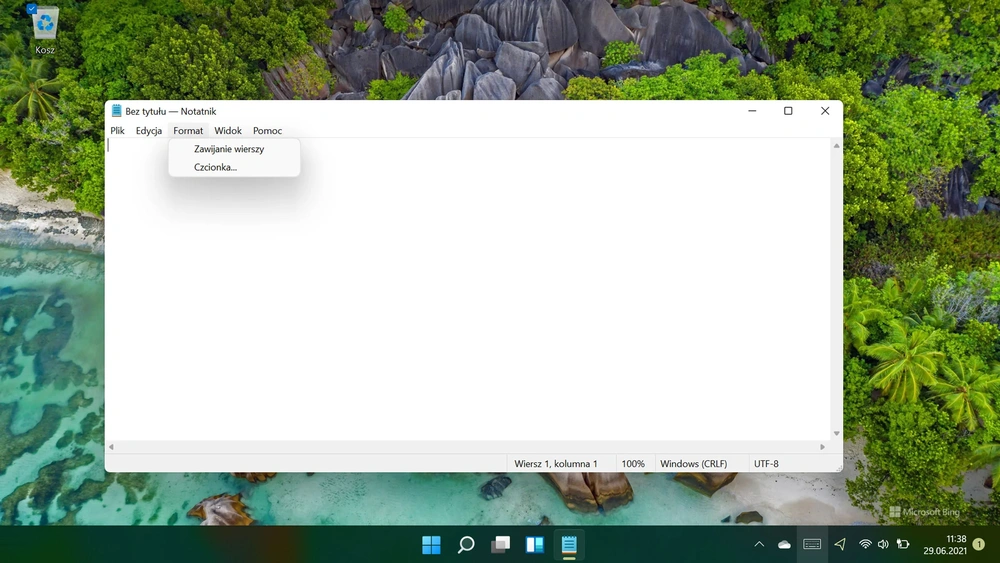Screen dimensions: 1000x563
Task: Click horizontal scrollbar left arrow
Action: tap(112, 447)
